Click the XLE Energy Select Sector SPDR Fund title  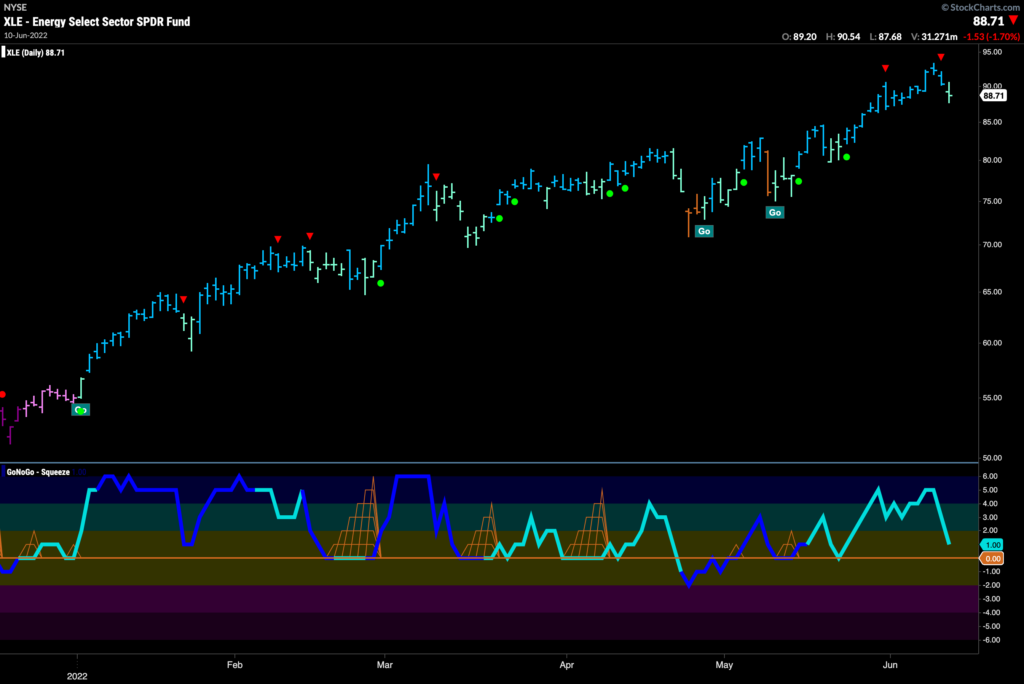point(97,22)
